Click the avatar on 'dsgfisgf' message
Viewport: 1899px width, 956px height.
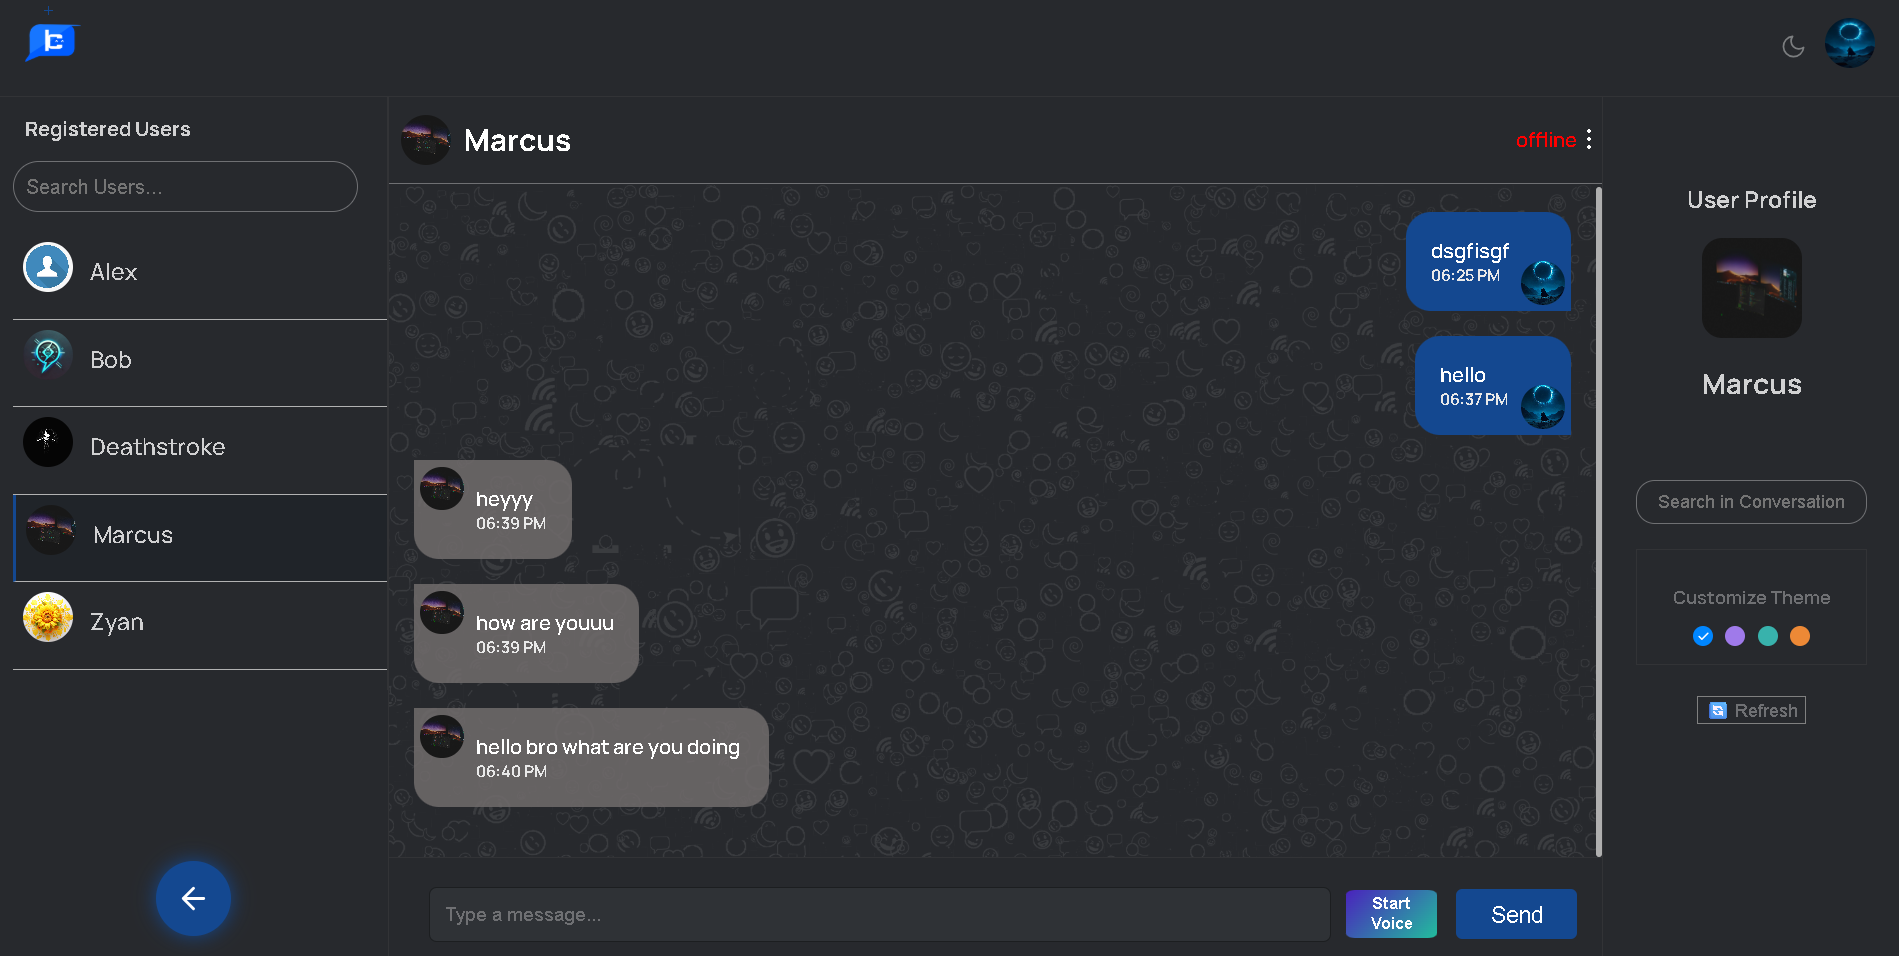[x=1543, y=283]
